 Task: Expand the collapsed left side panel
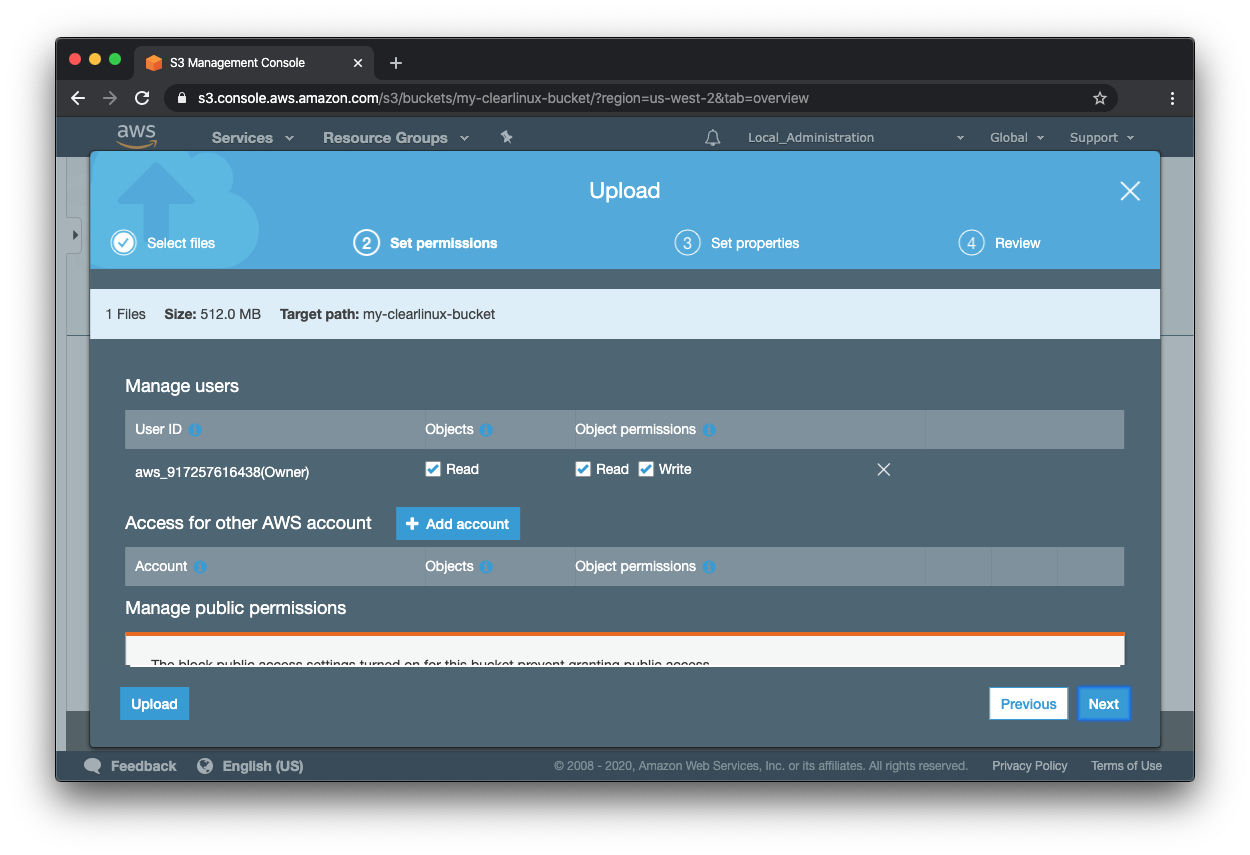click(x=74, y=235)
